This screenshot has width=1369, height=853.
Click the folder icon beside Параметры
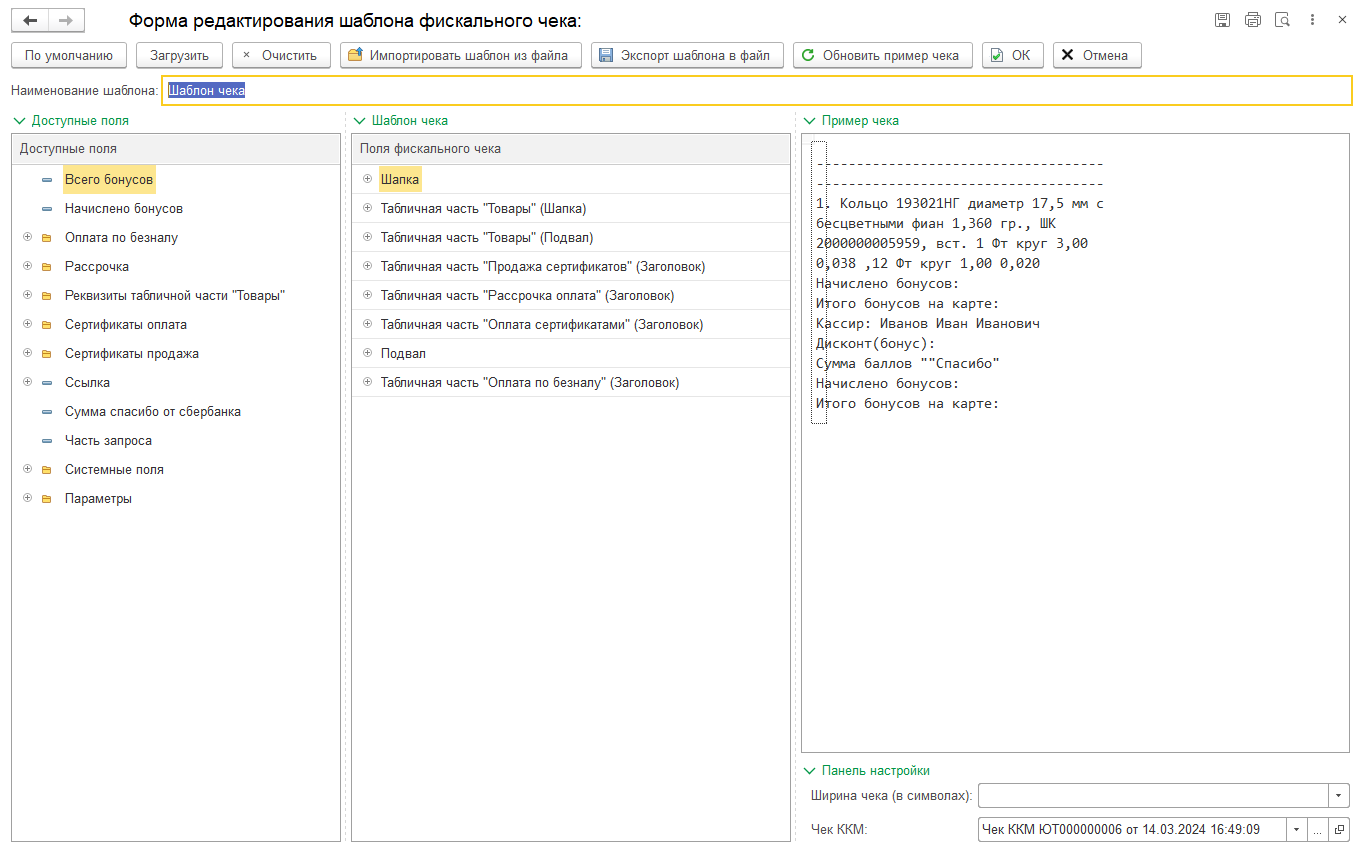47,499
